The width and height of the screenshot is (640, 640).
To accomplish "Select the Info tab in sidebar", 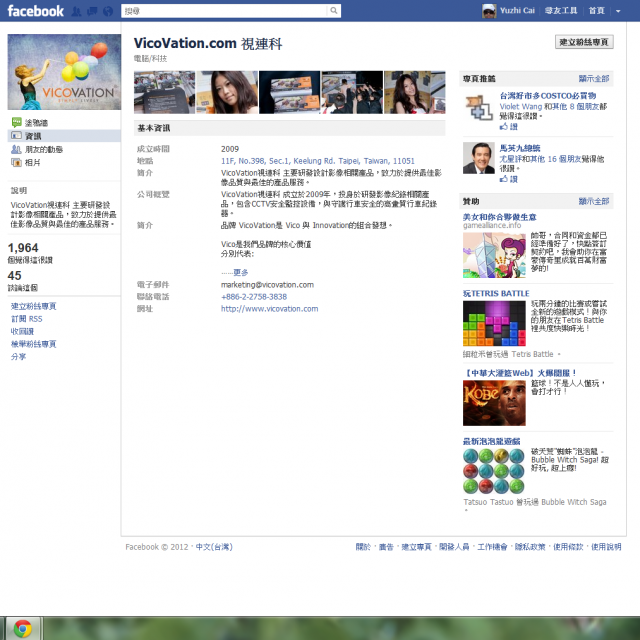I will click(64, 136).
